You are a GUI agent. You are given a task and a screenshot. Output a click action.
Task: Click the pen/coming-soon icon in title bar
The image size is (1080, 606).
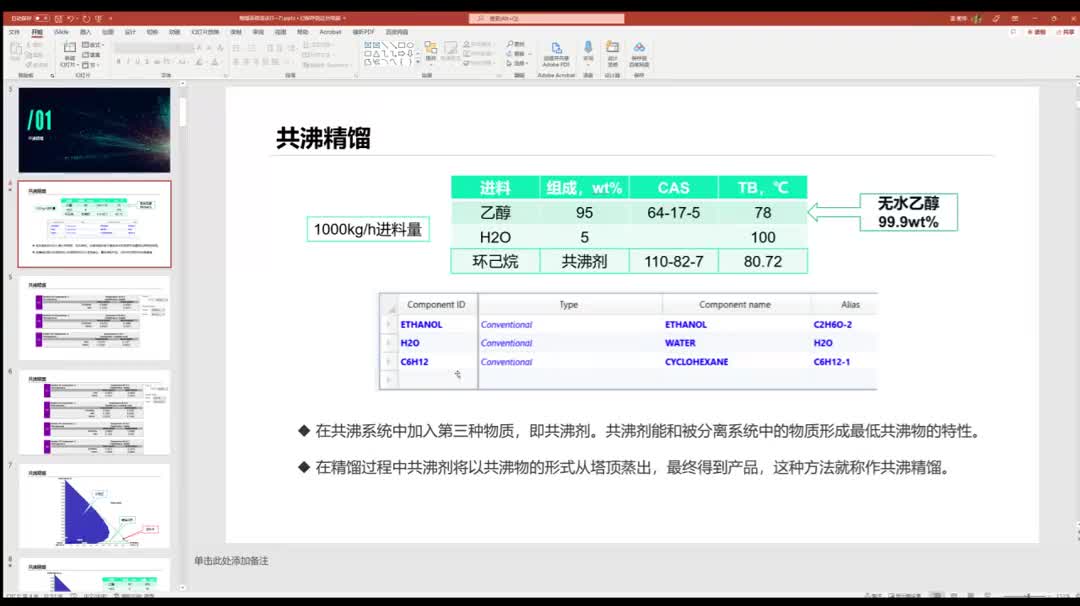pos(996,19)
